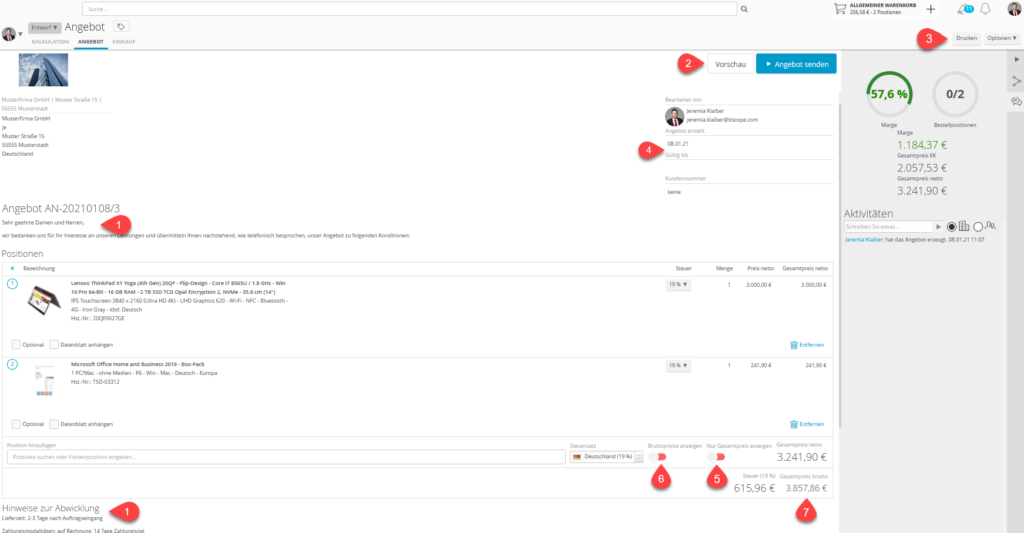1024x533 pixels.
Task: Click the plus icon next to cart
Action: 931,9
